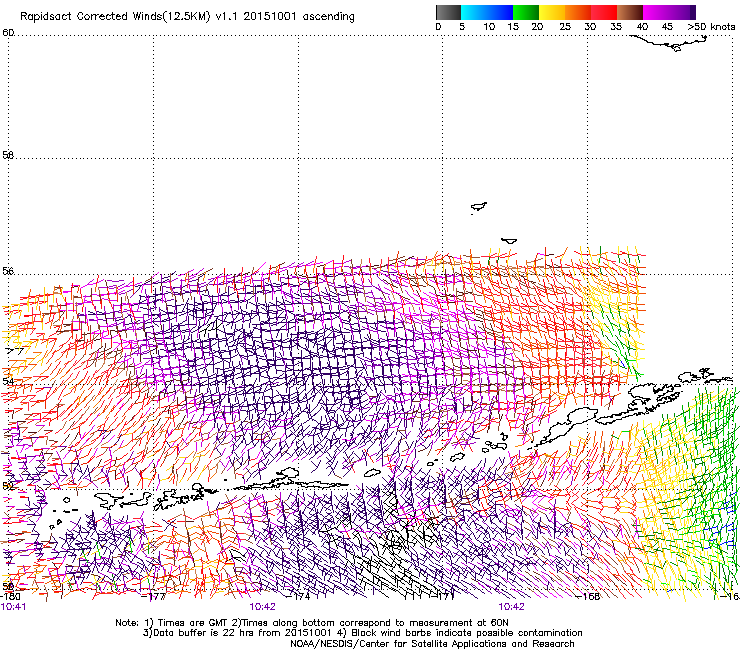Screen dimensions: 740x650
Task: Pick the green 15–20 knots color segment
Action: 526,12
